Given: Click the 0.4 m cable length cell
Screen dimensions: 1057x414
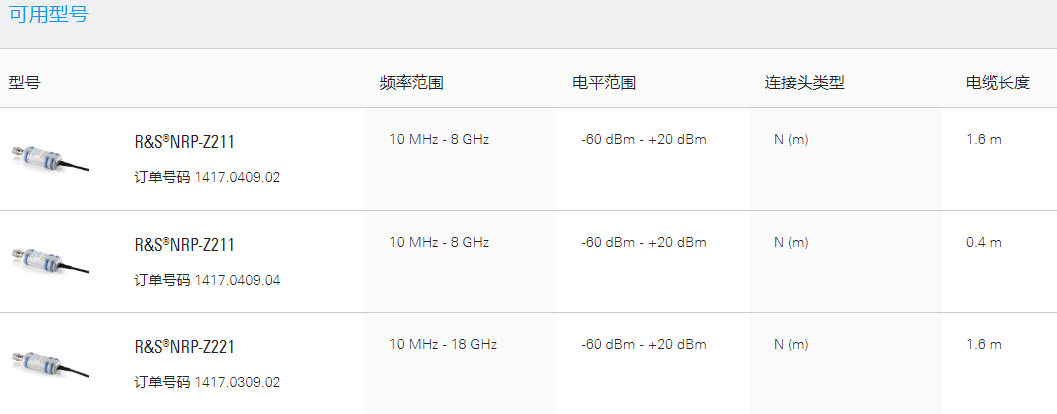Looking at the screenshot, I should click(x=984, y=243).
